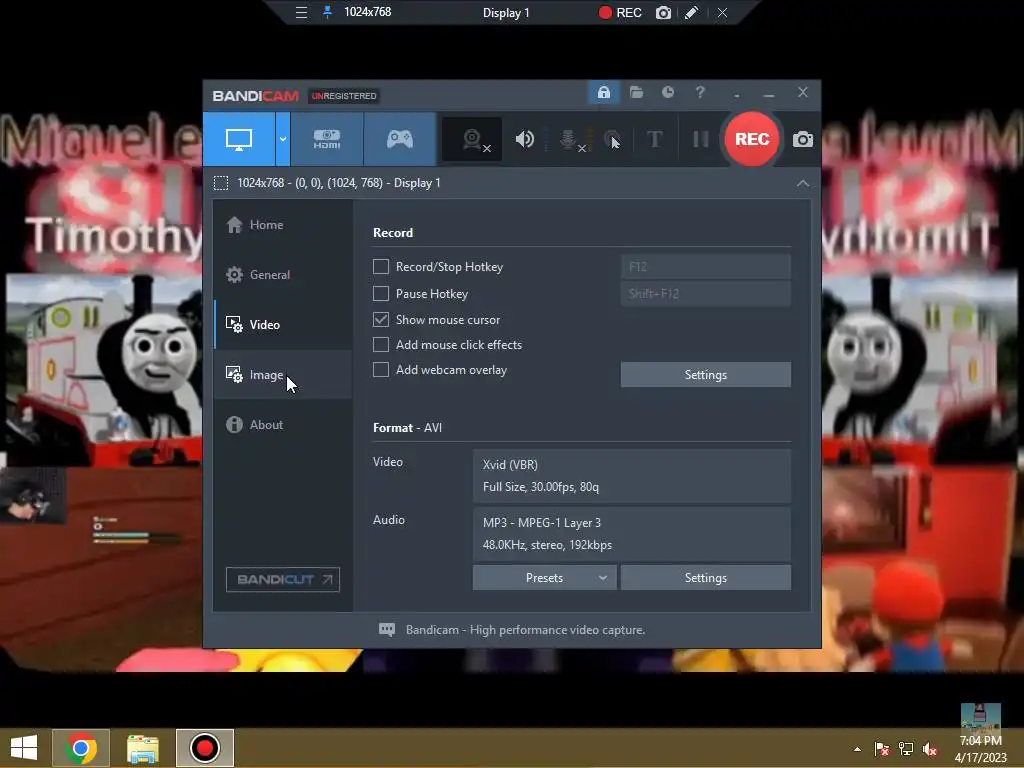
Task: Toggle the text overlay T icon
Action: click(654, 139)
